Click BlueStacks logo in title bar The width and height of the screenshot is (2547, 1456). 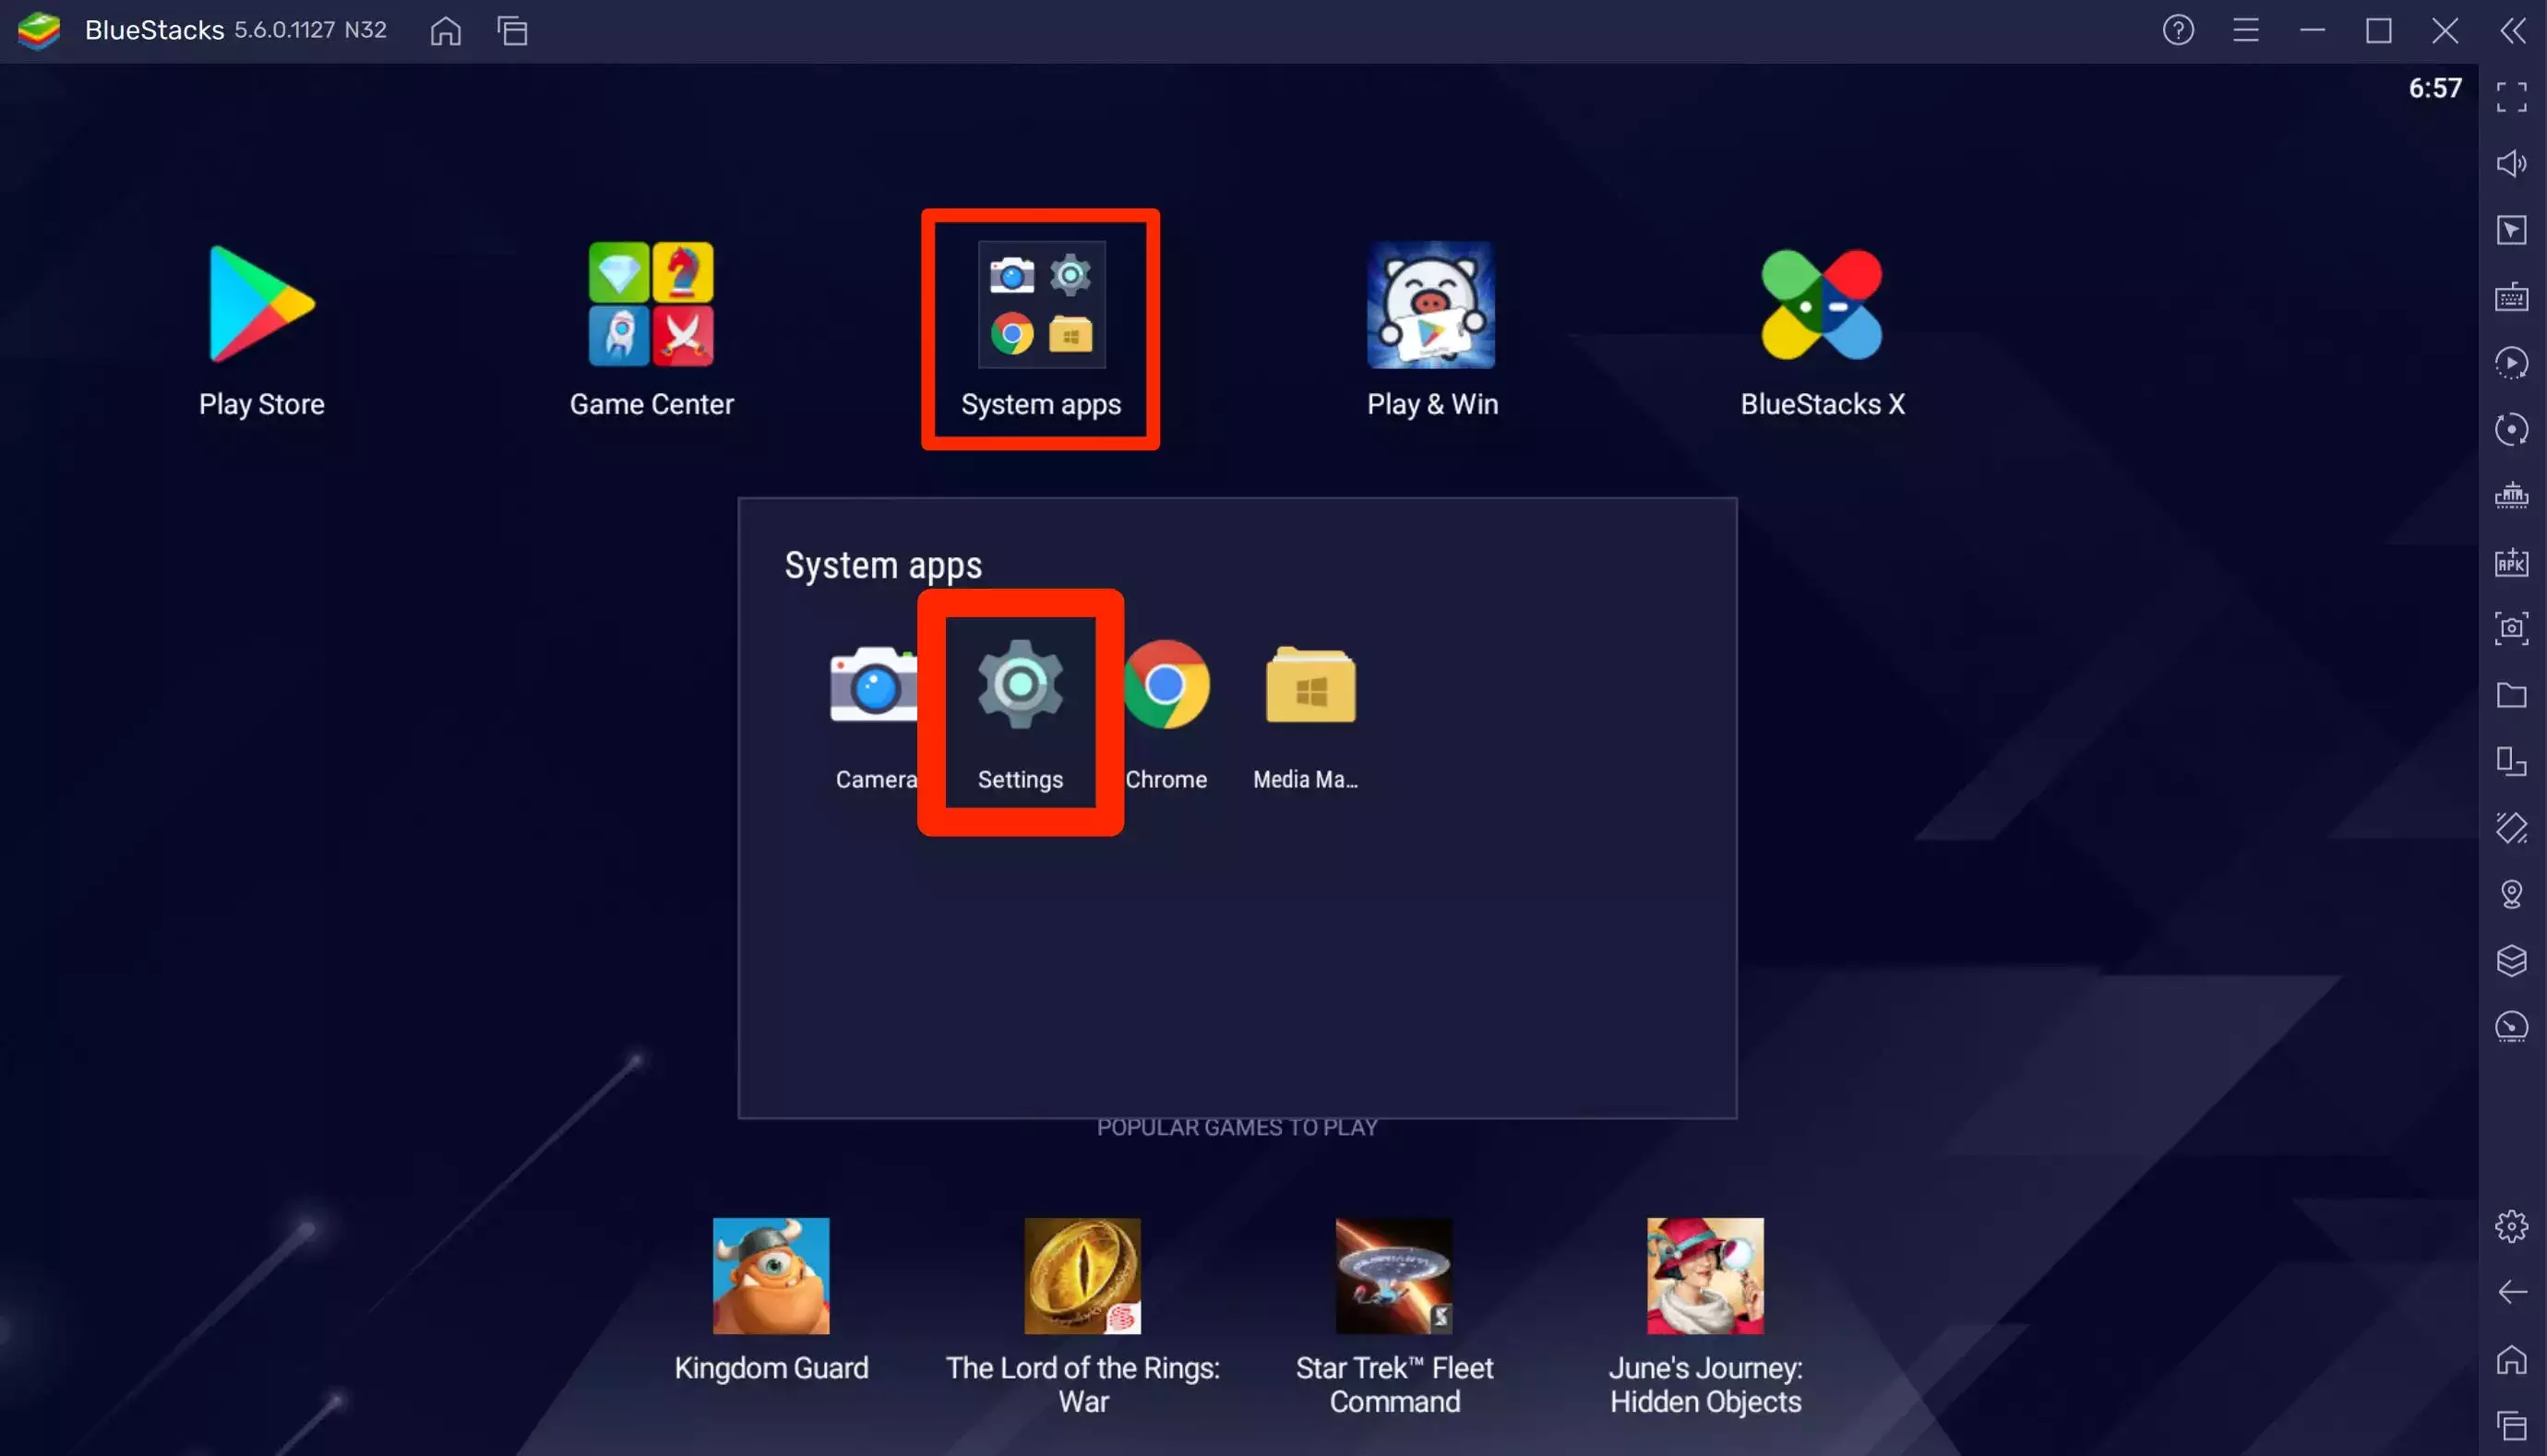pyautogui.click(x=39, y=31)
